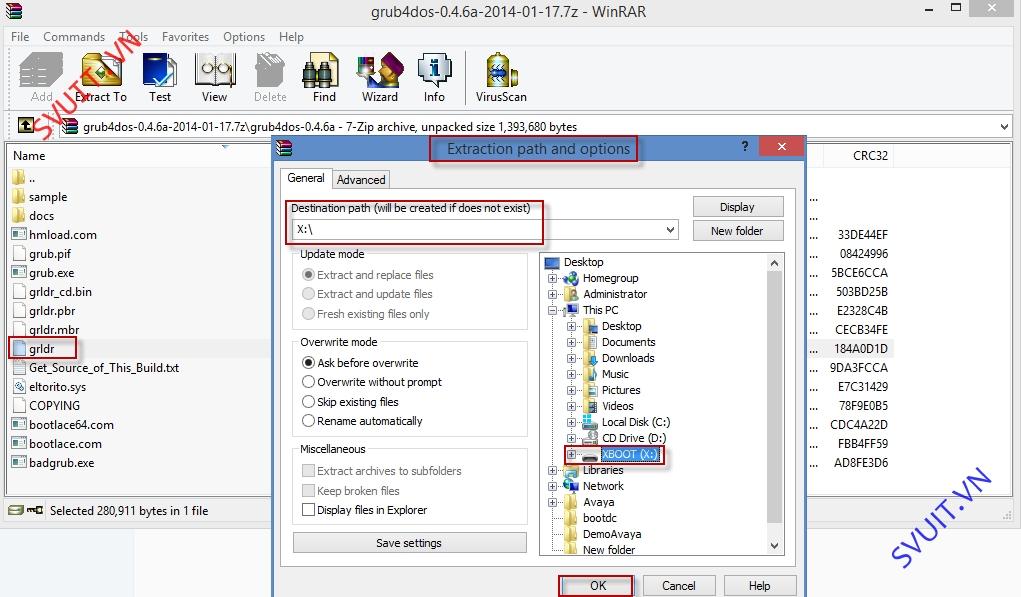Select the docs folder icon
Image resolution: width=1021 pixels, height=597 pixels.
click(18, 215)
